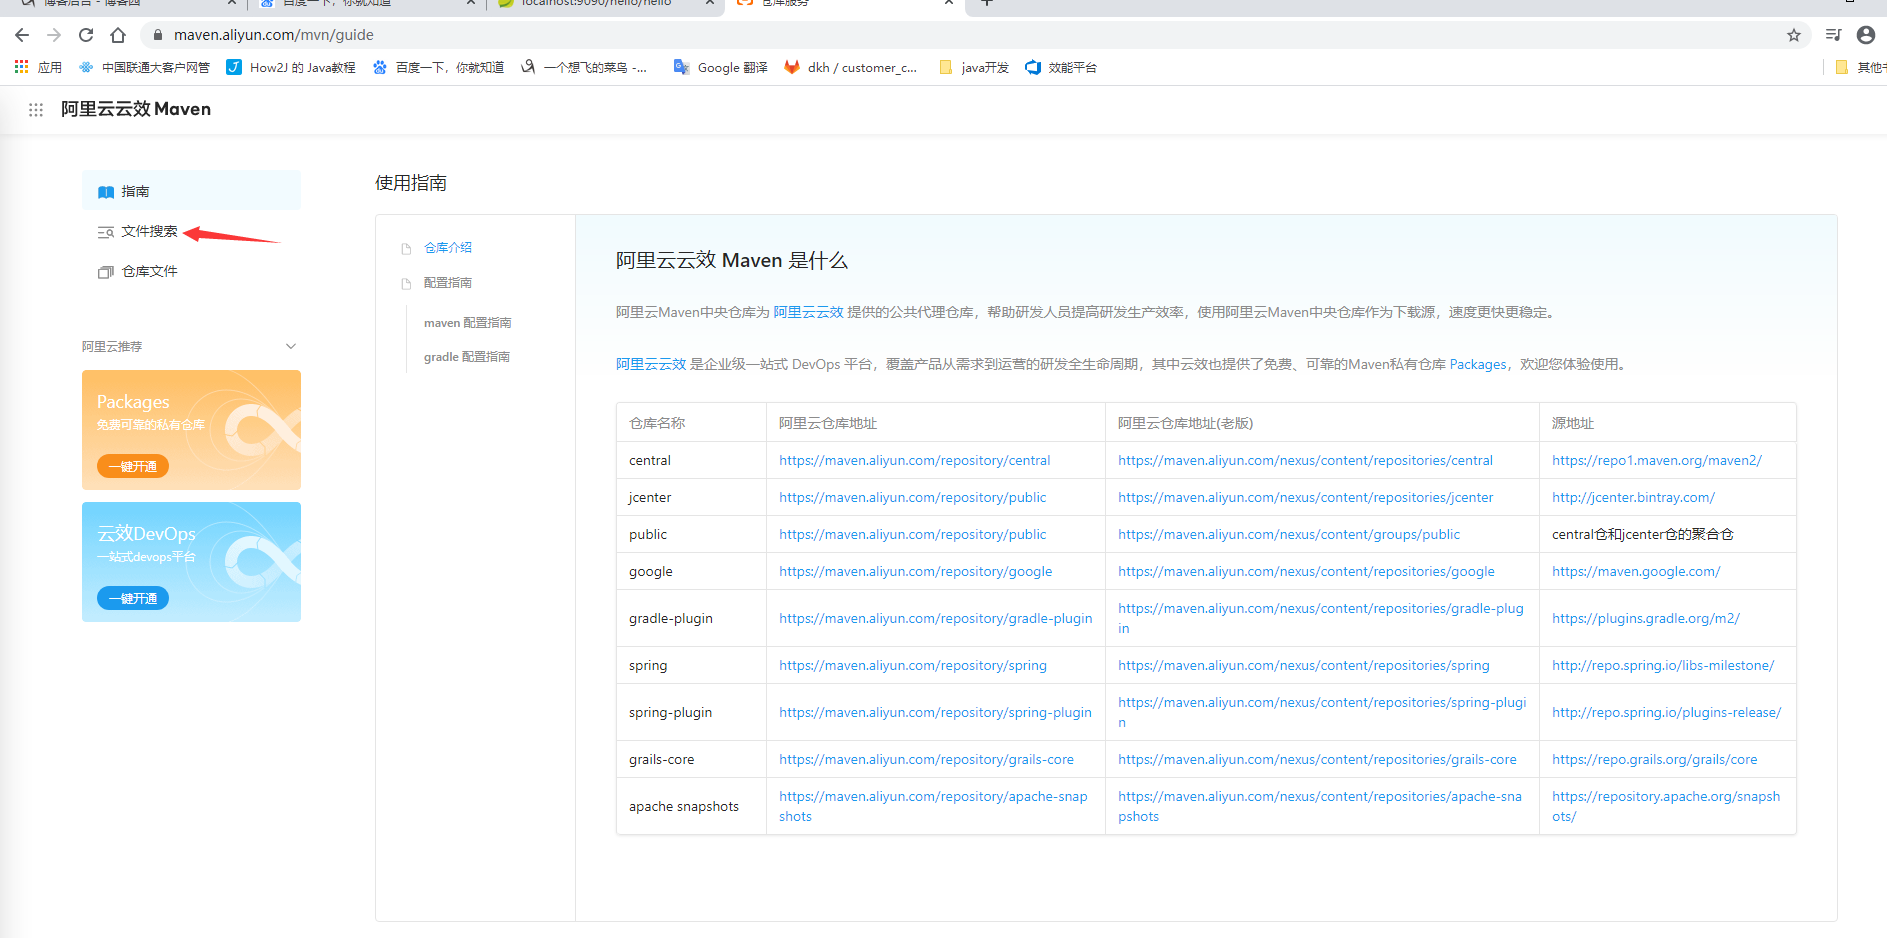Open the maven.google.com source link
Screen dimensions: 1887x938
tap(1636, 571)
